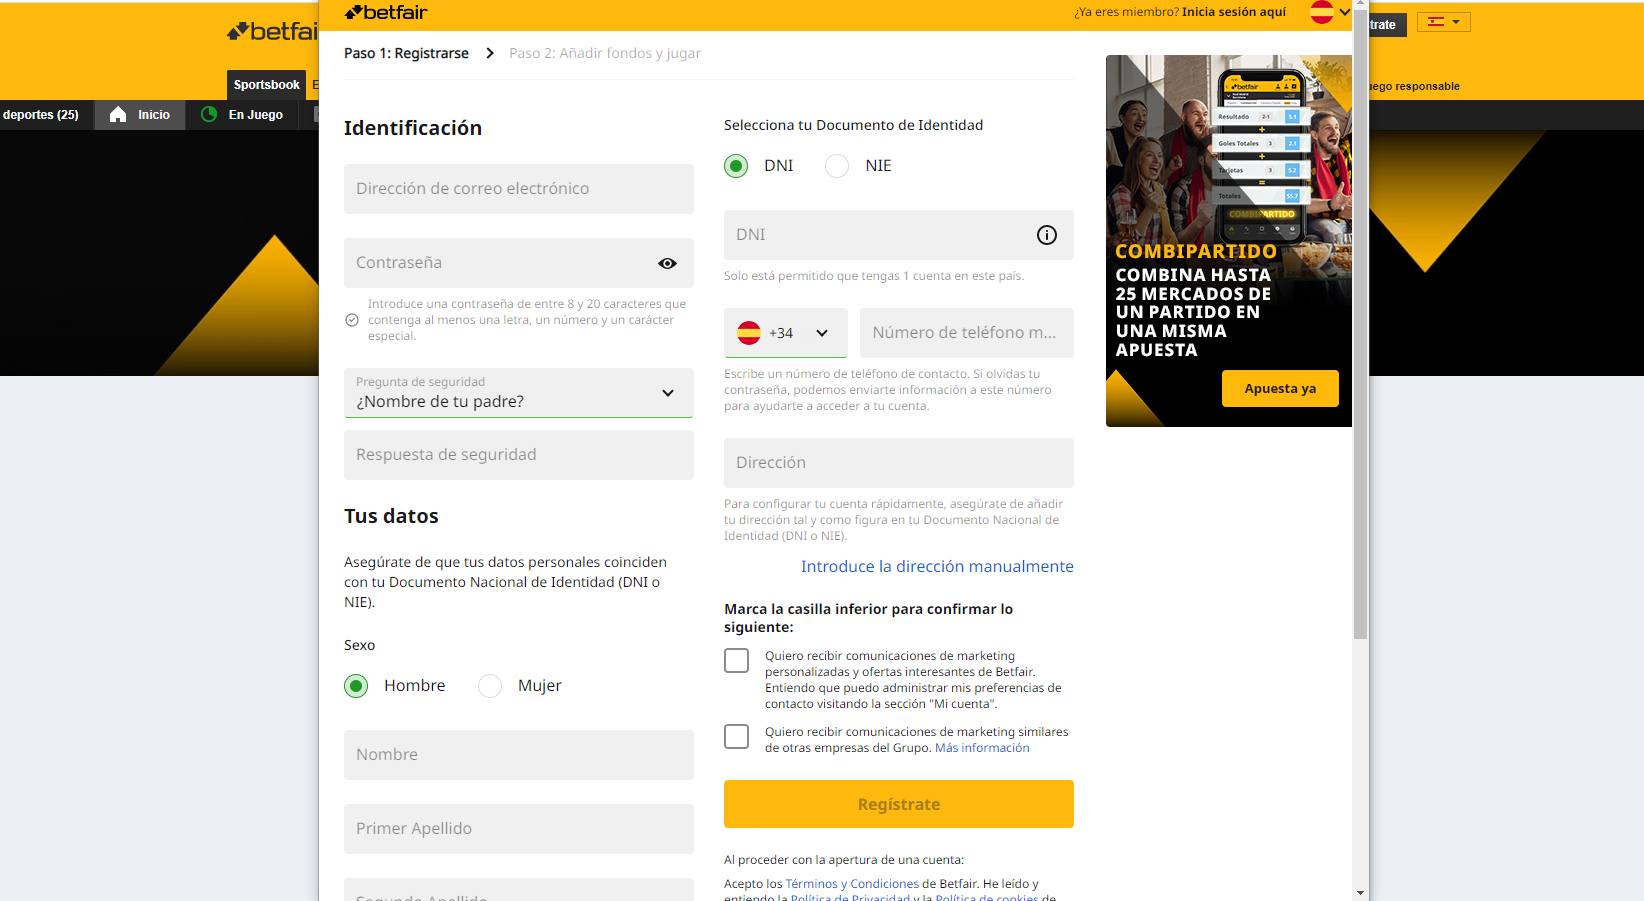The width and height of the screenshot is (1644, 901).
Task: Click the home icon next to Inicio
Action: click(x=118, y=114)
